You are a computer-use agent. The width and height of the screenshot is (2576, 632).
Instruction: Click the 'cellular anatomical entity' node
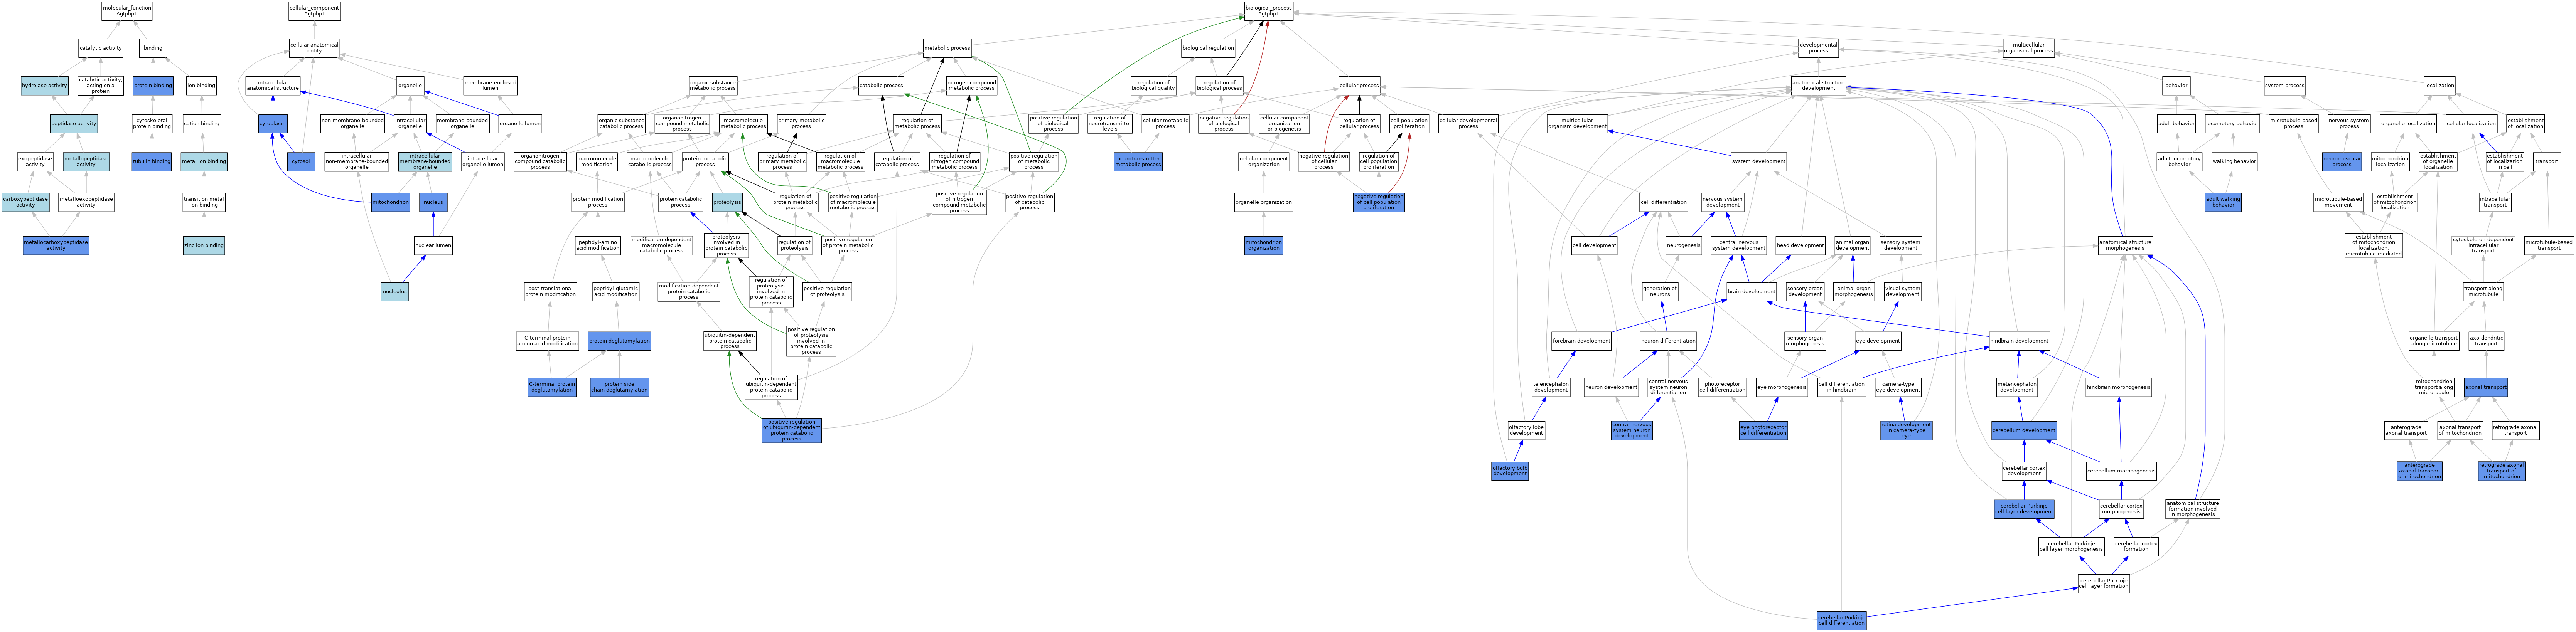pos(314,48)
